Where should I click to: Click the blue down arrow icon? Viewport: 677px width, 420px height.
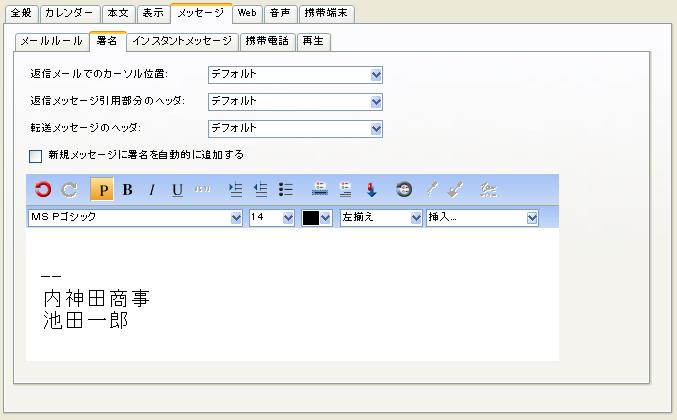point(371,189)
